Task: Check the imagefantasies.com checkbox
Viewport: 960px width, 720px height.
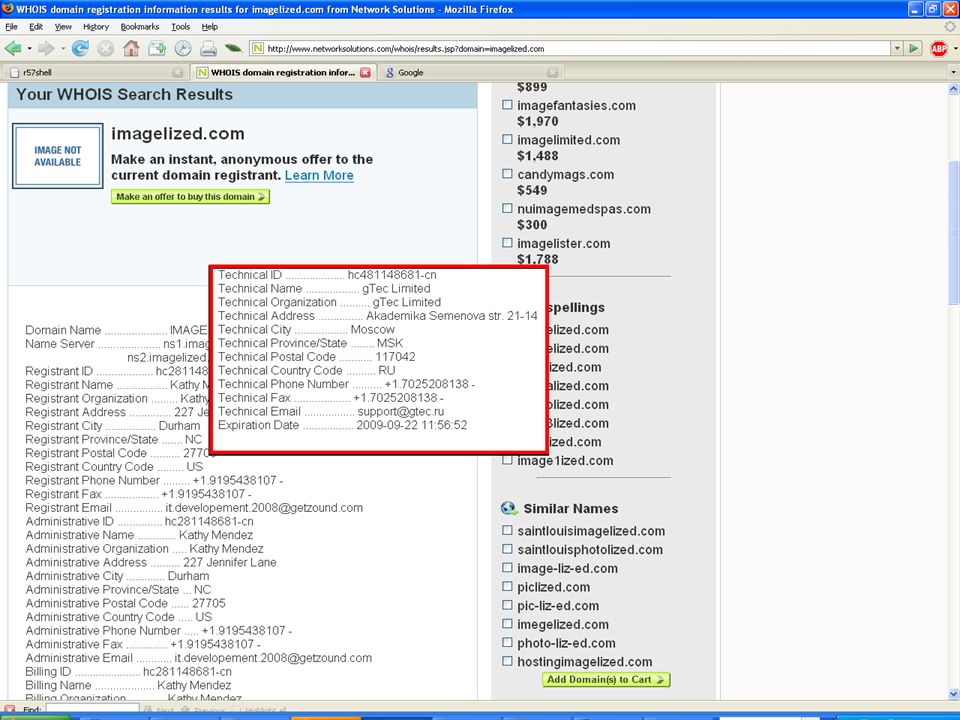Action: point(507,105)
